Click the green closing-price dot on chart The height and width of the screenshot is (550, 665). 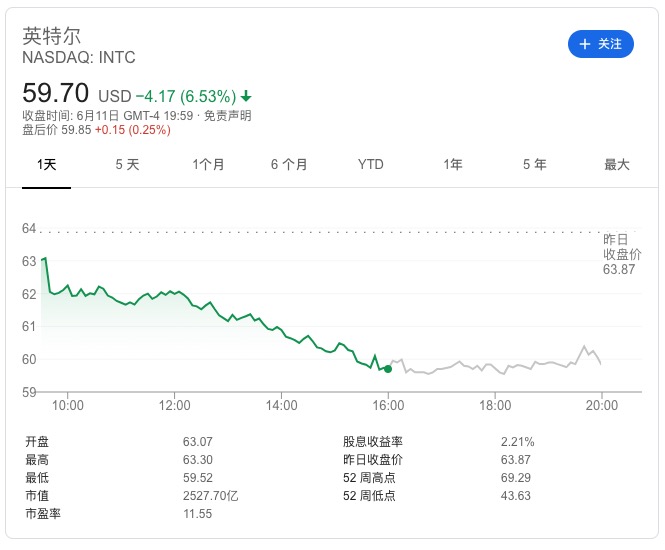(388, 369)
